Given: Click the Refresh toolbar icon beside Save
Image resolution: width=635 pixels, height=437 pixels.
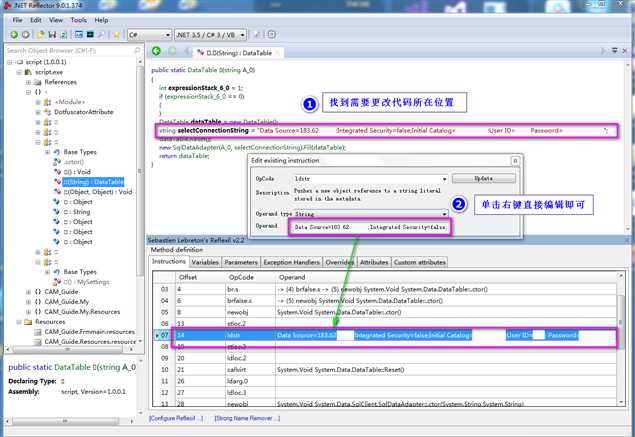Looking at the screenshot, I should (64, 35).
